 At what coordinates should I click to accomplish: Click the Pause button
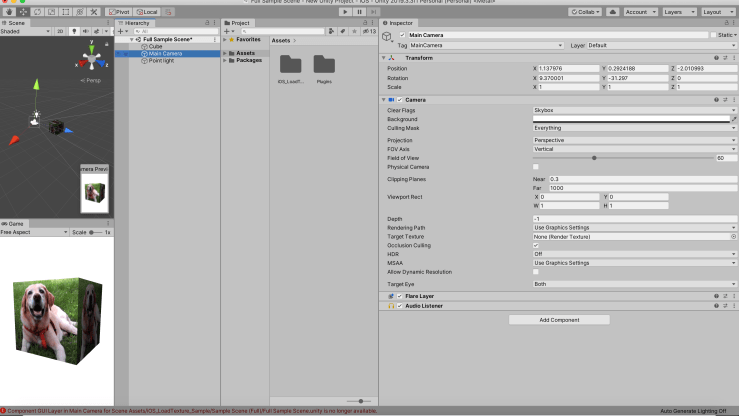[360, 12]
